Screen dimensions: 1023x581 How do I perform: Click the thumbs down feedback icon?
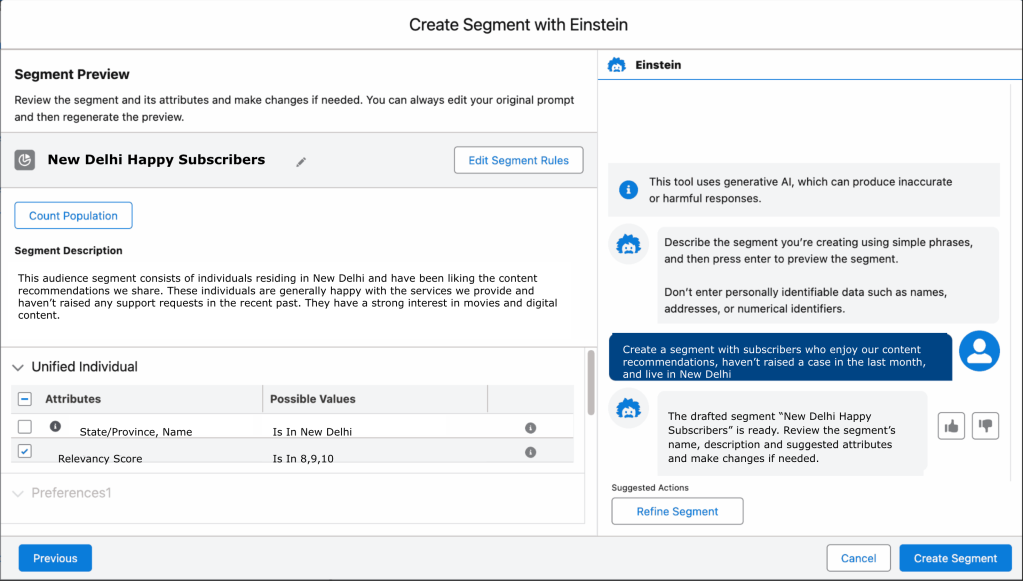click(x=986, y=426)
